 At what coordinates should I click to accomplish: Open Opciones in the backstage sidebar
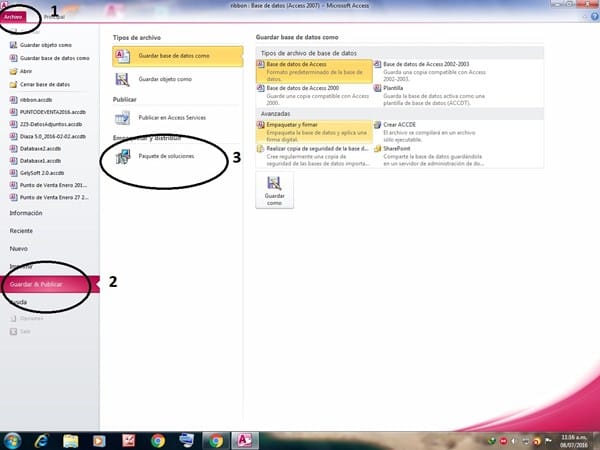click(x=26, y=318)
